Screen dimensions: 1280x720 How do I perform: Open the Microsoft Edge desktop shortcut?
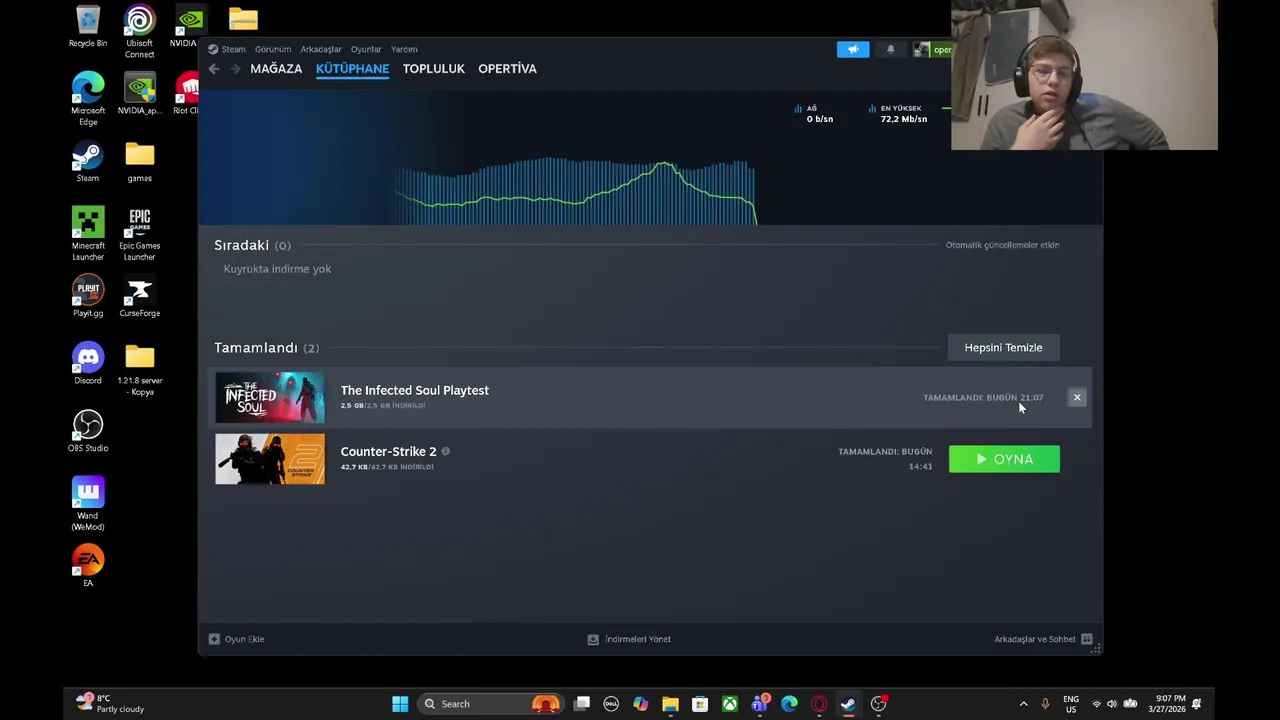[88, 99]
